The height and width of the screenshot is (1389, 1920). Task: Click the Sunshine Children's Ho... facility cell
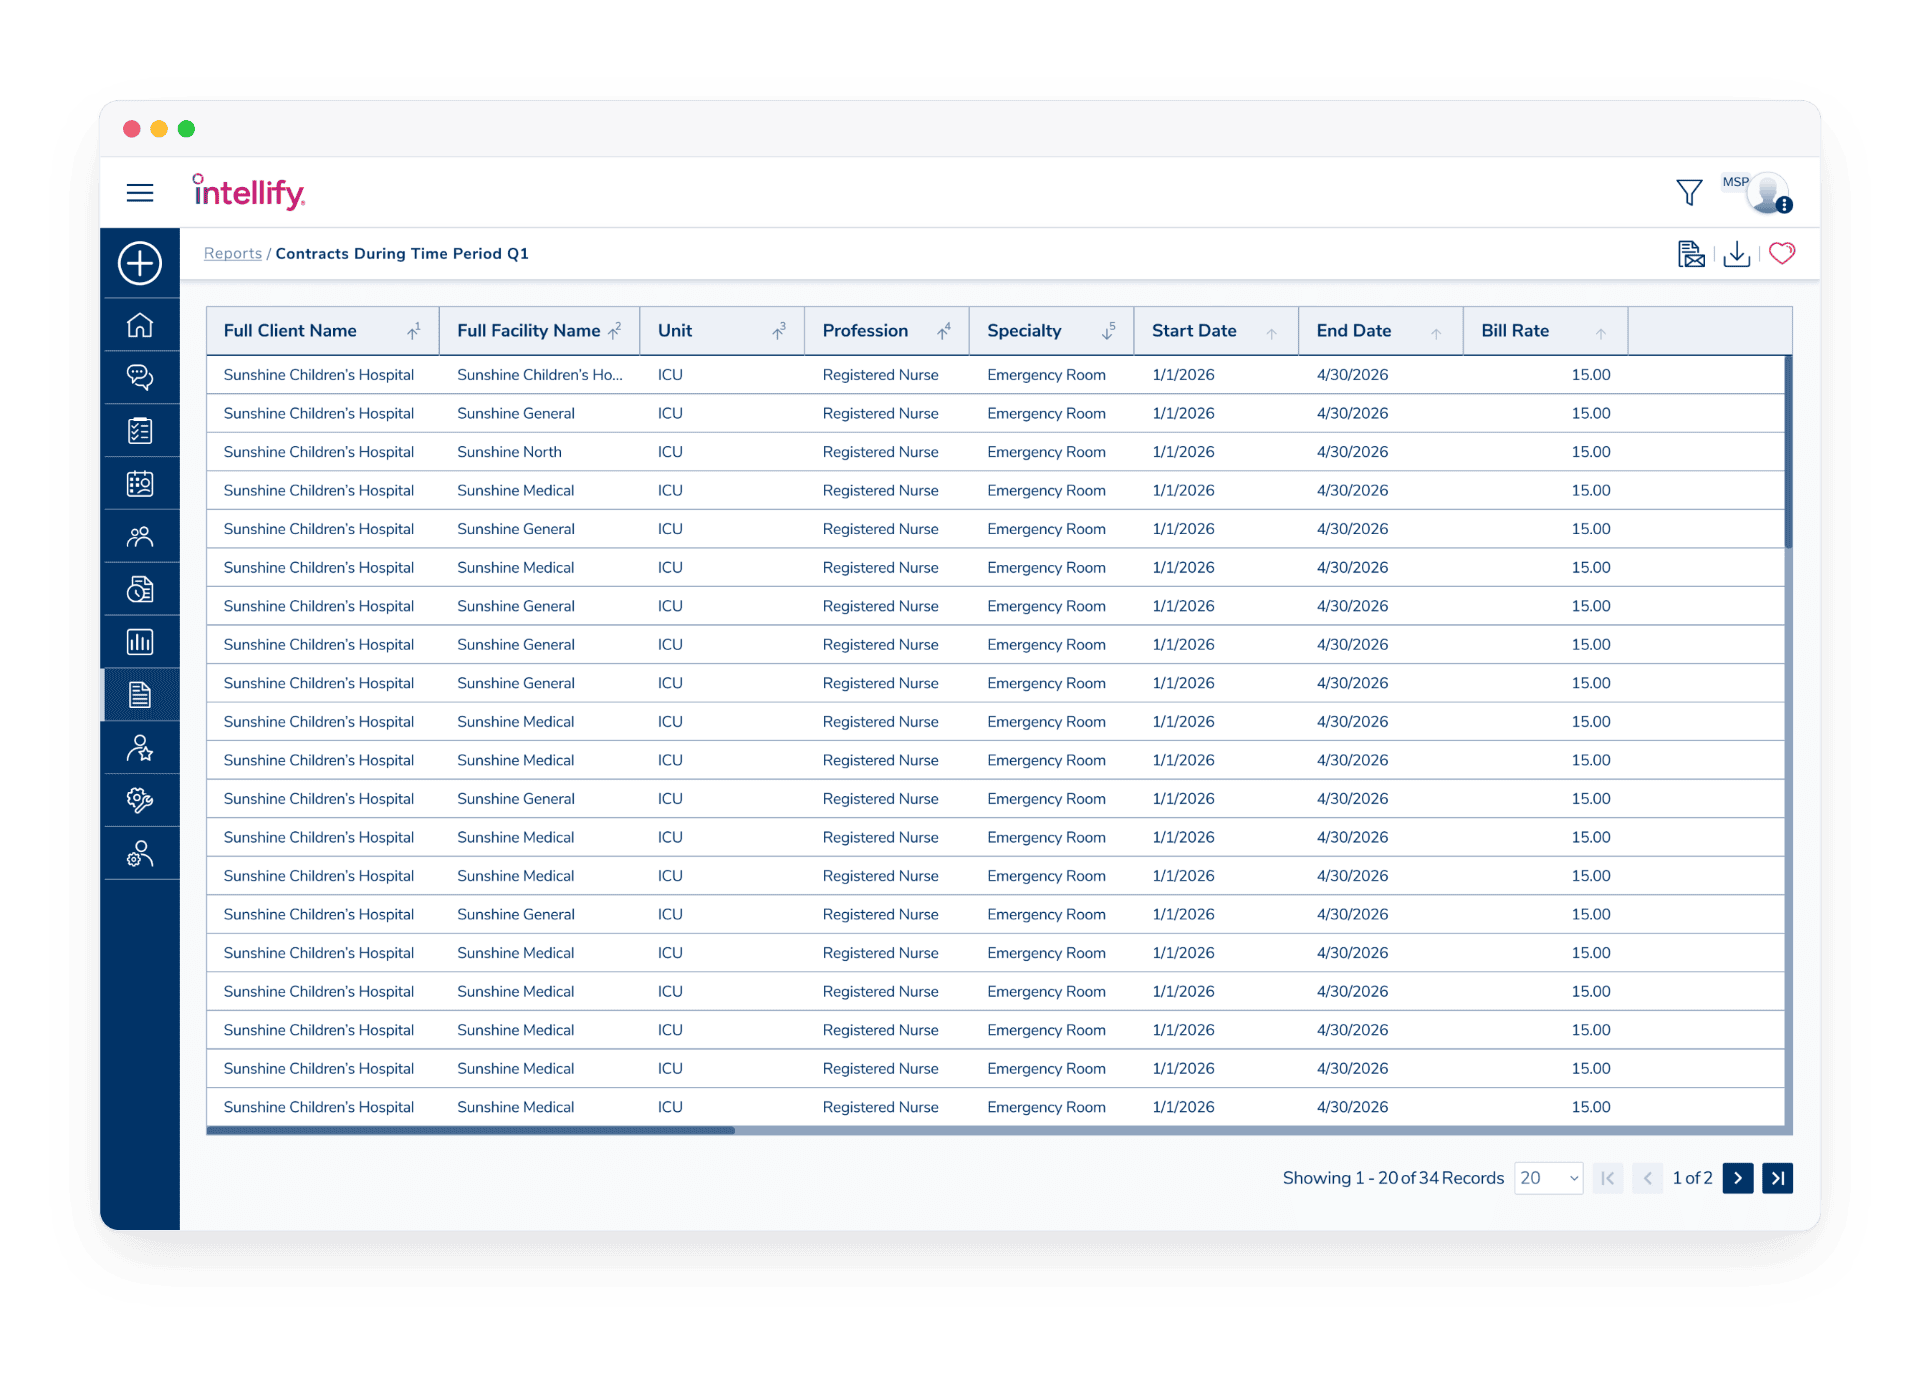(x=540, y=375)
